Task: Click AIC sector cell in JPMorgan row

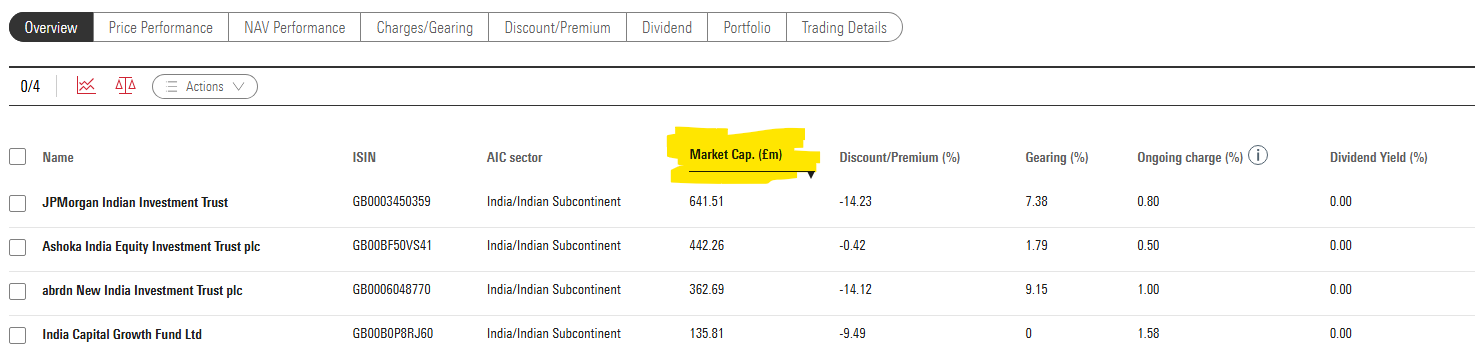Action: point(554,202)
